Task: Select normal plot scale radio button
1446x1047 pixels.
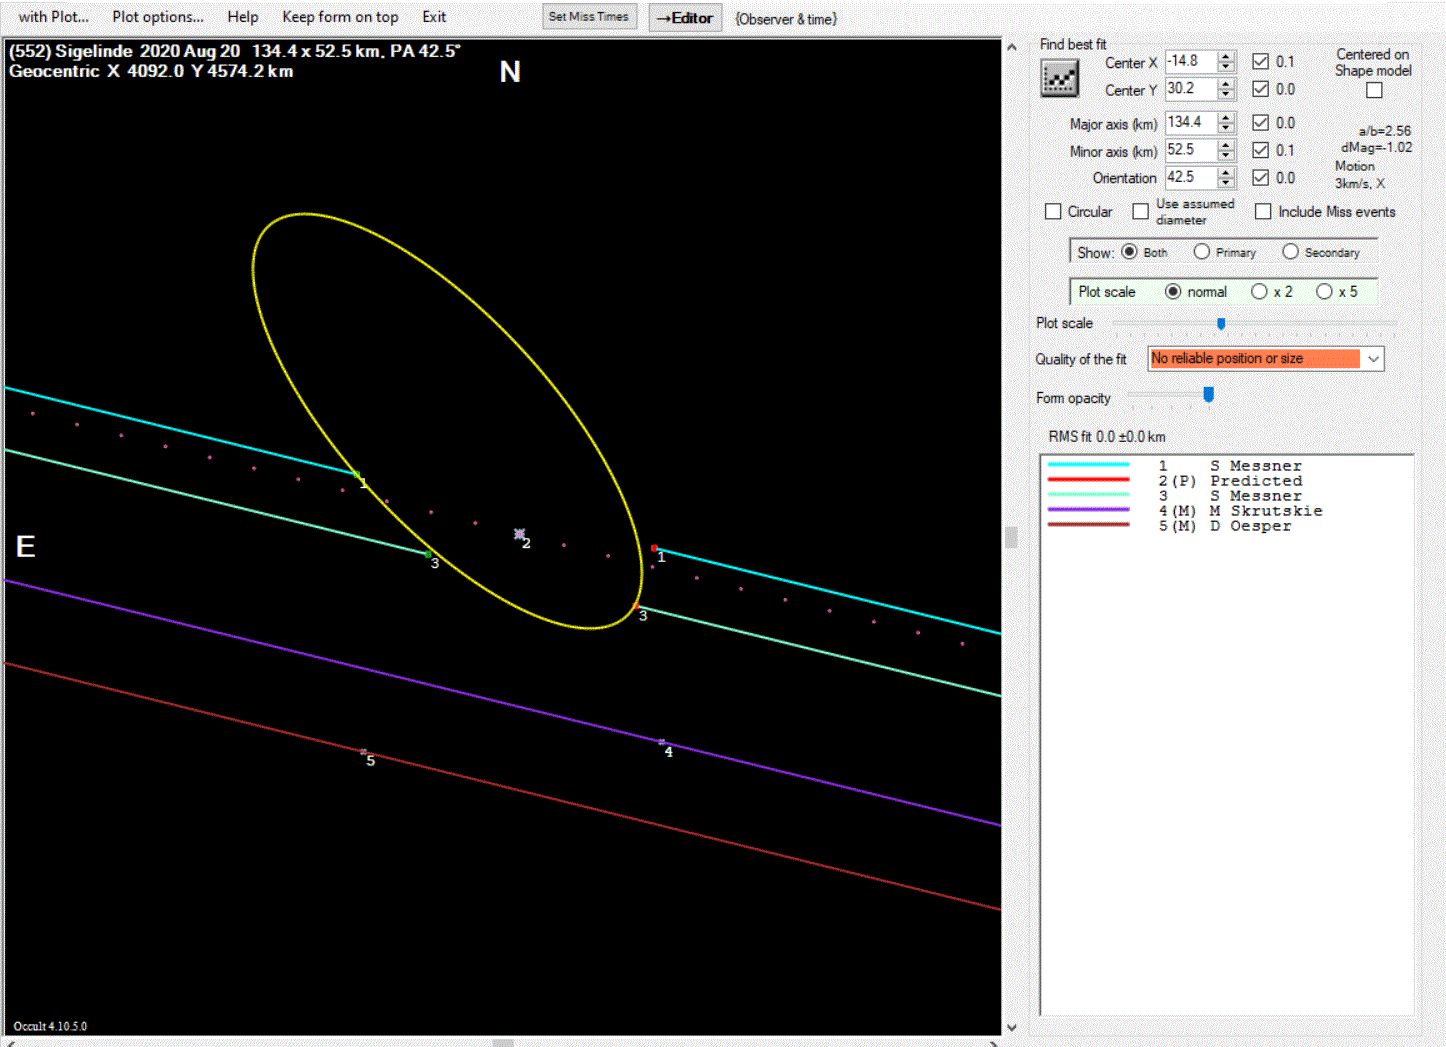Action: [1173, 292]
